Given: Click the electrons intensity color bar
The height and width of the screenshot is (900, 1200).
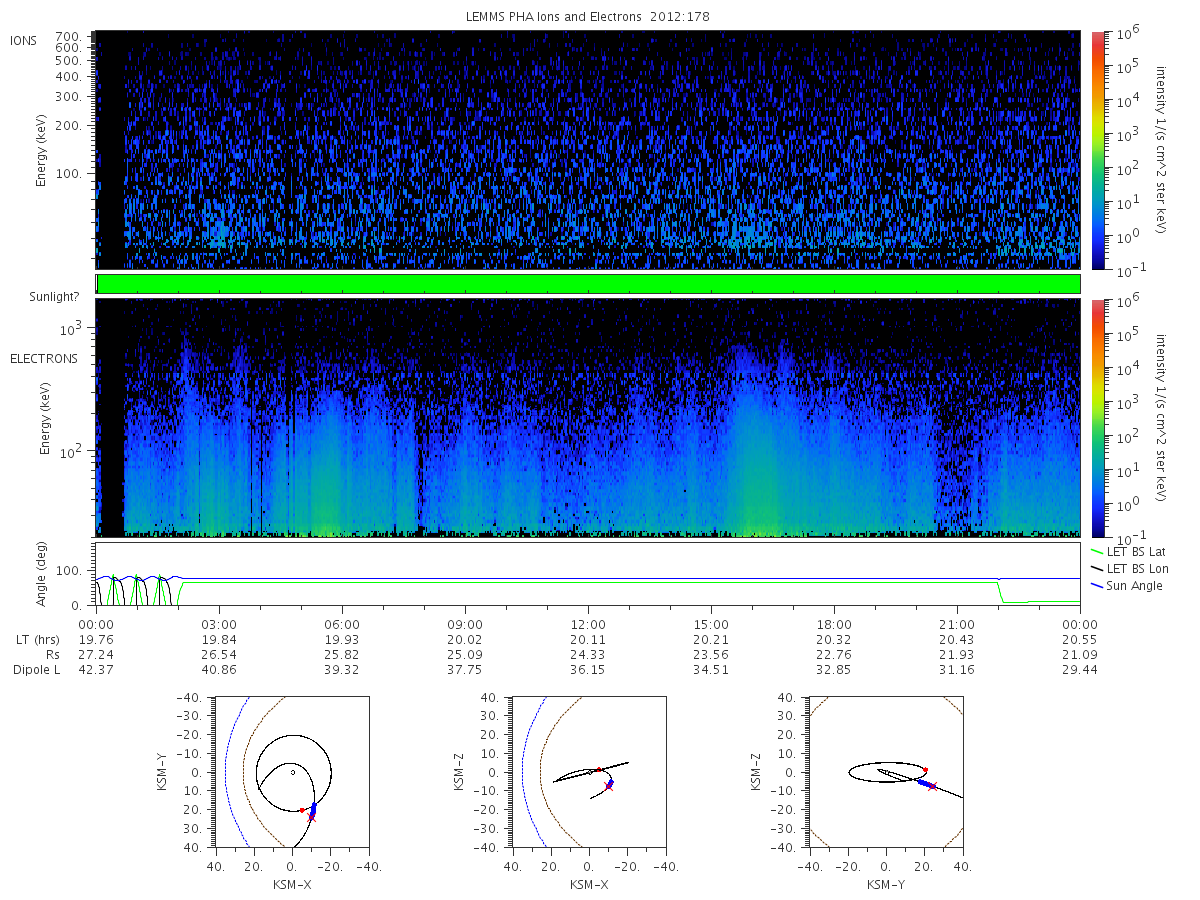Looking at the screenshot, I should (x=1097, y=417).
